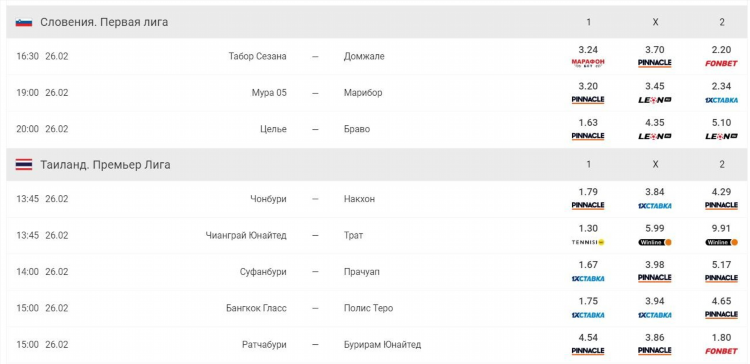Open the Чианграй Юнайтед team link

246,235
